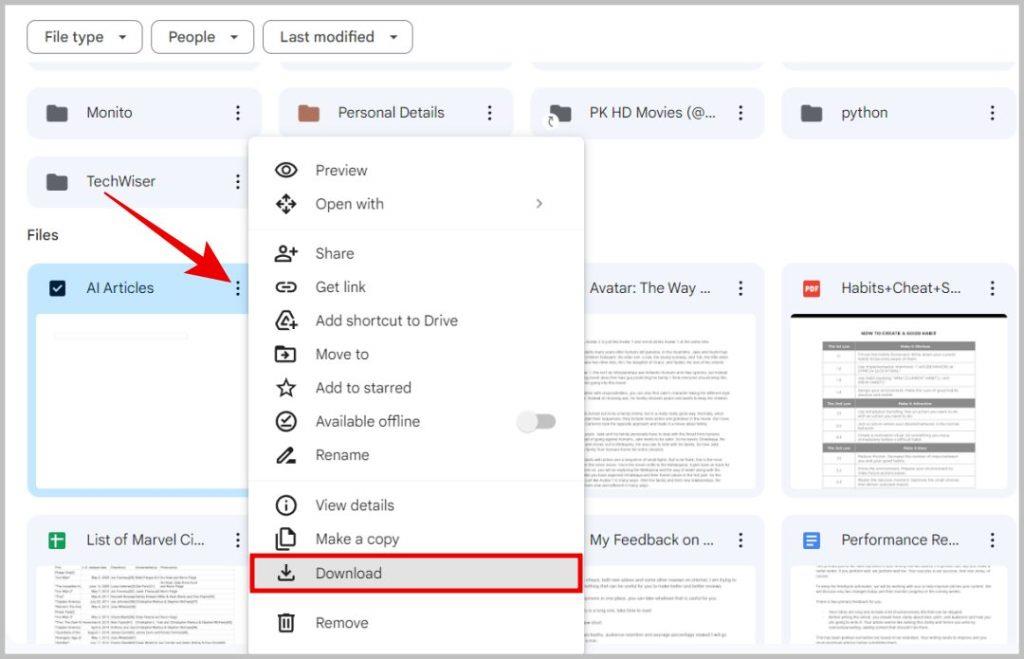Click Add to starred option
The image size is (1024, 659).
[416, 388]
